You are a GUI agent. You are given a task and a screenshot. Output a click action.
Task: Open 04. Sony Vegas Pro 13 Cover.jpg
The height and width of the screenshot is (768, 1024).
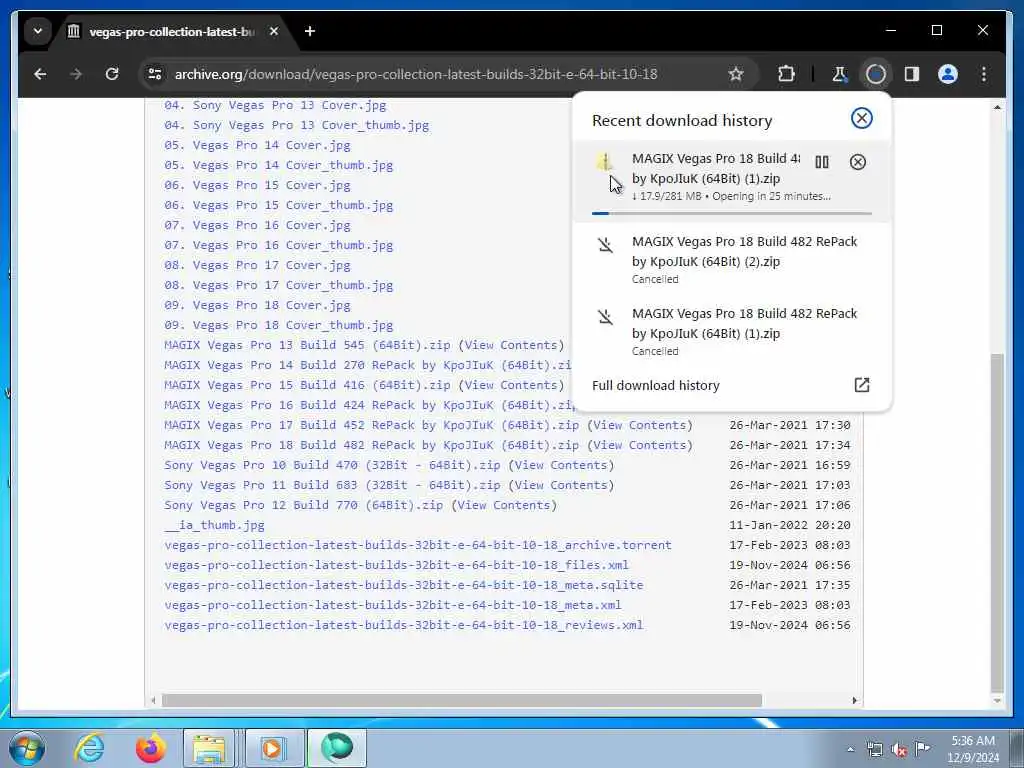click(275, 105)
